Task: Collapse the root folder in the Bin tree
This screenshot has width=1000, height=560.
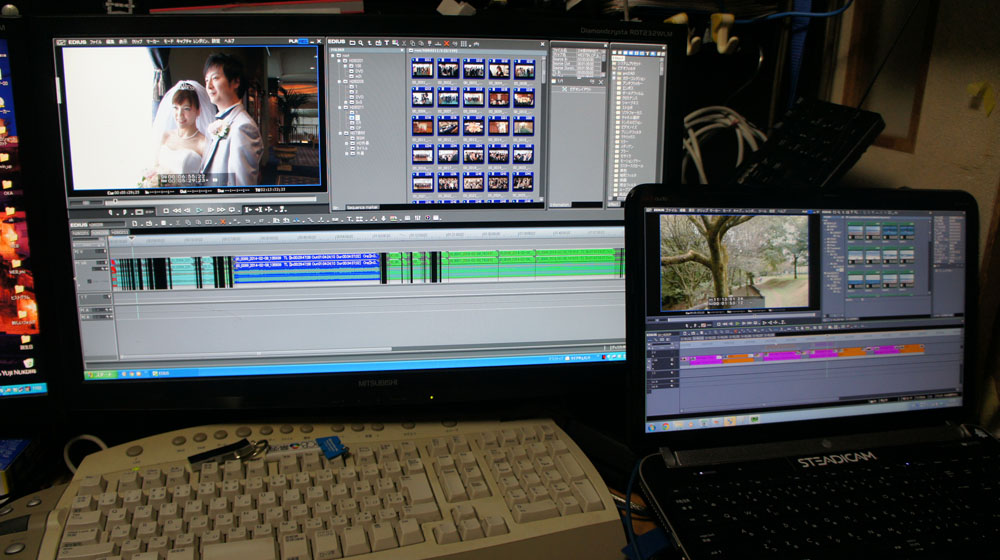Action: click(332, 55)
